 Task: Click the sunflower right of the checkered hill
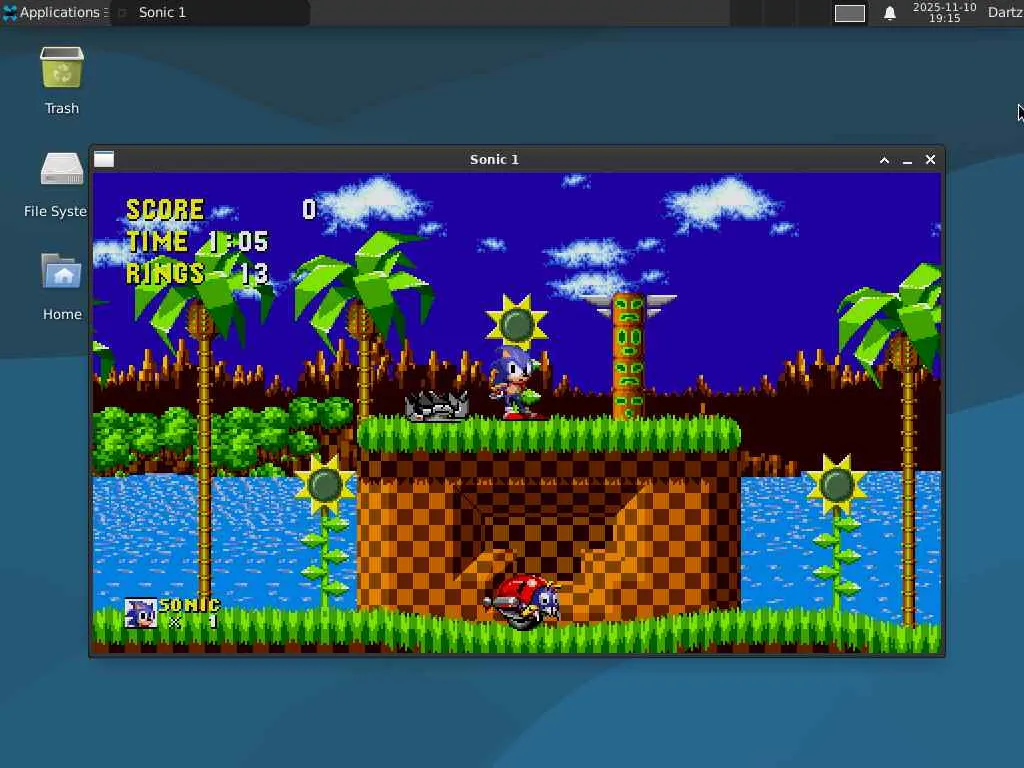[x=837, y=532]
